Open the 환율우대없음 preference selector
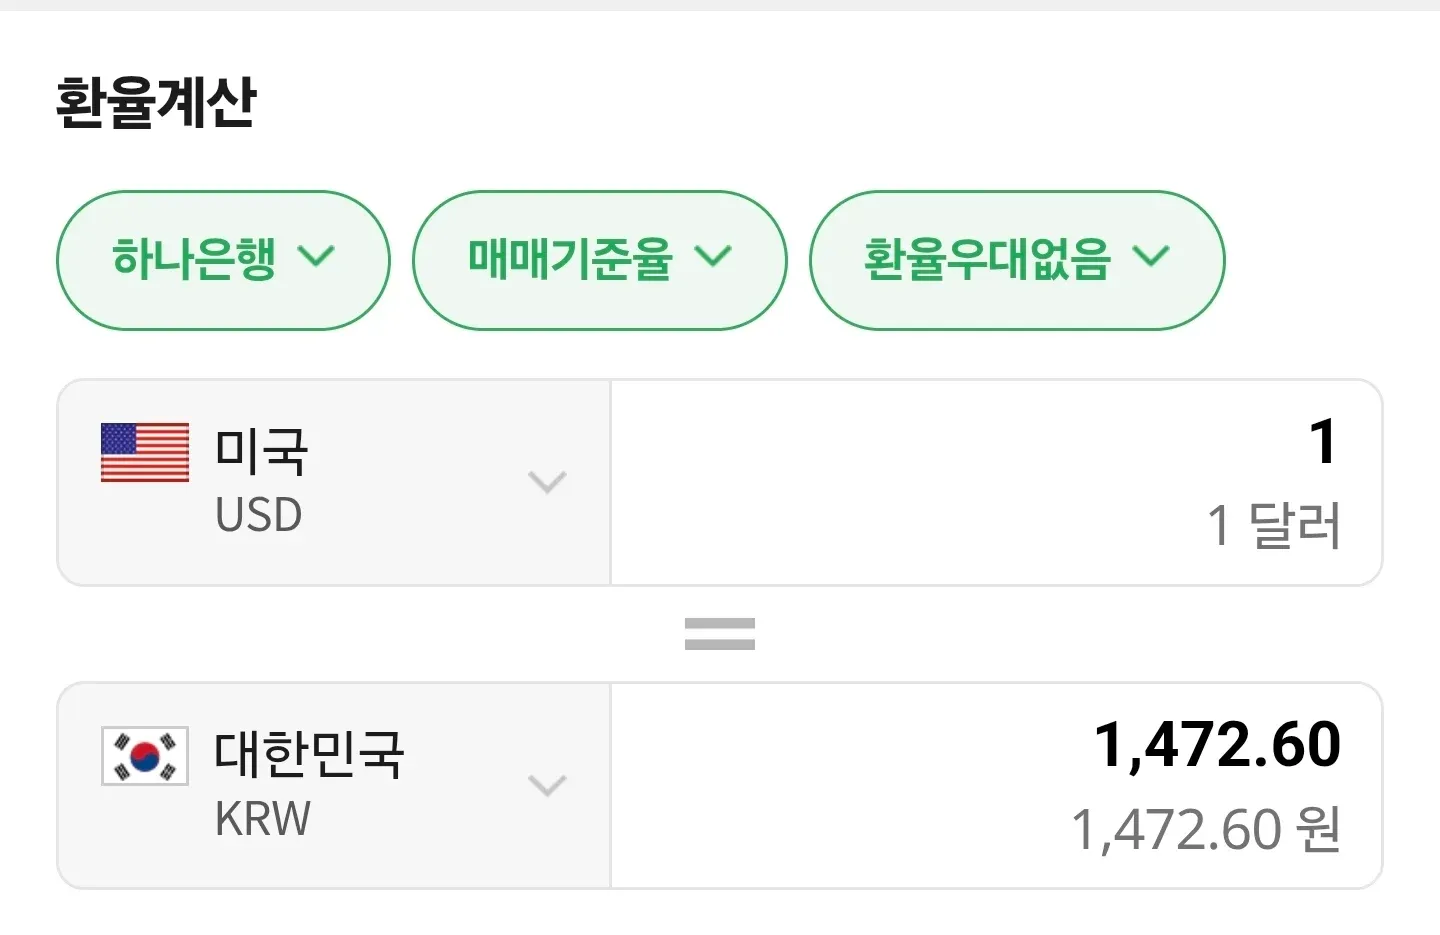1440x935 pixels. (x=1016, y=259)
